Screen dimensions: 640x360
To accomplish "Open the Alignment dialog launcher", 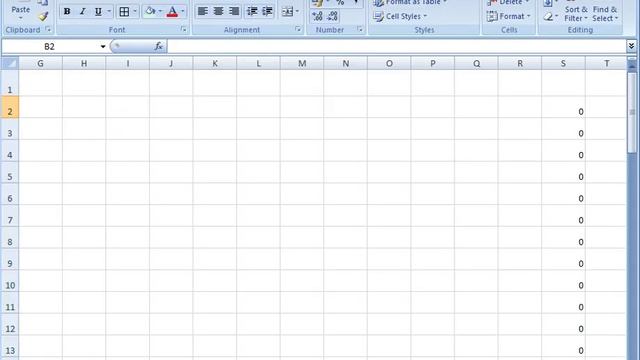I will (x=298, y=29).
